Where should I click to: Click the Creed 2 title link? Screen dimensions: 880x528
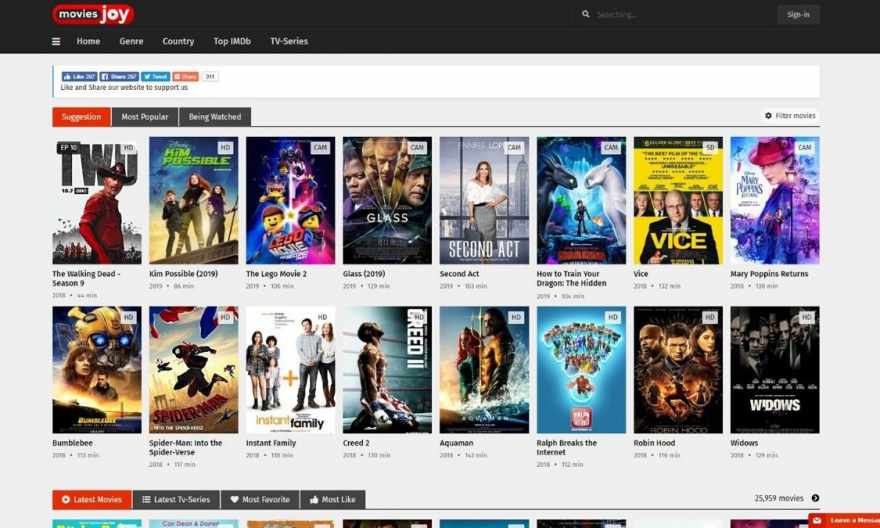point(356,443)
